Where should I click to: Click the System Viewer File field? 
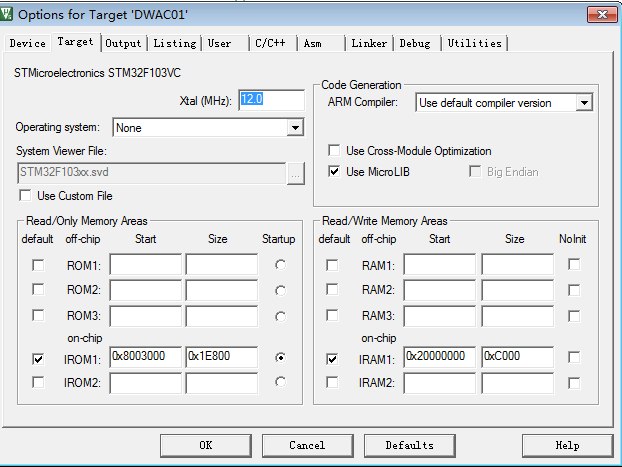point(152,173)
